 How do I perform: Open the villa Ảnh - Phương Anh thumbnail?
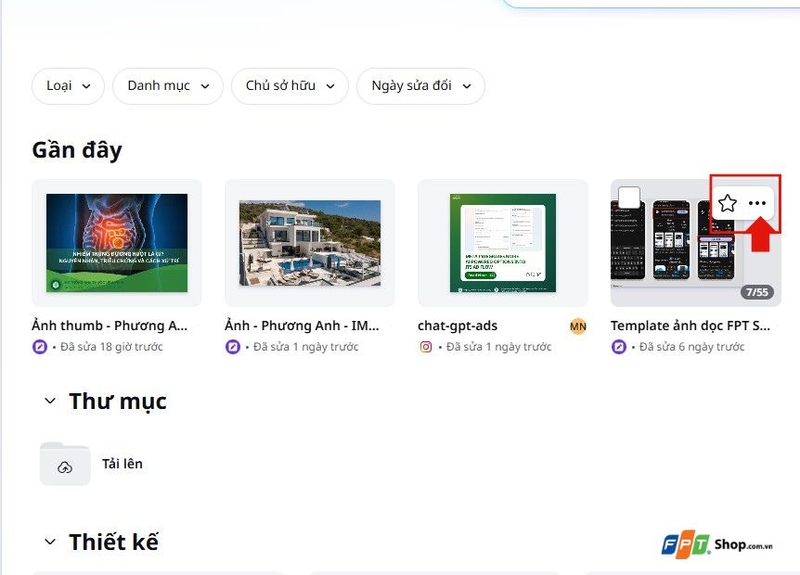pyautogui.click(x=310, y=243)
